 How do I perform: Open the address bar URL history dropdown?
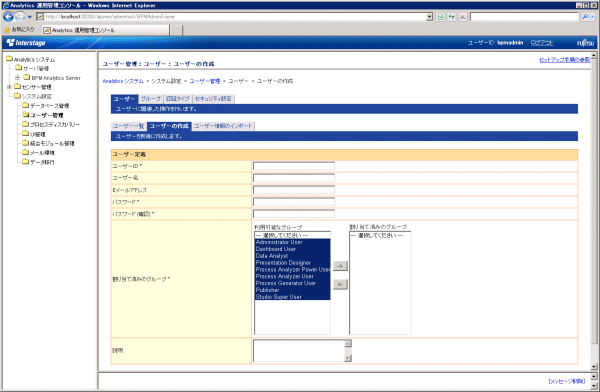[429, 17]
